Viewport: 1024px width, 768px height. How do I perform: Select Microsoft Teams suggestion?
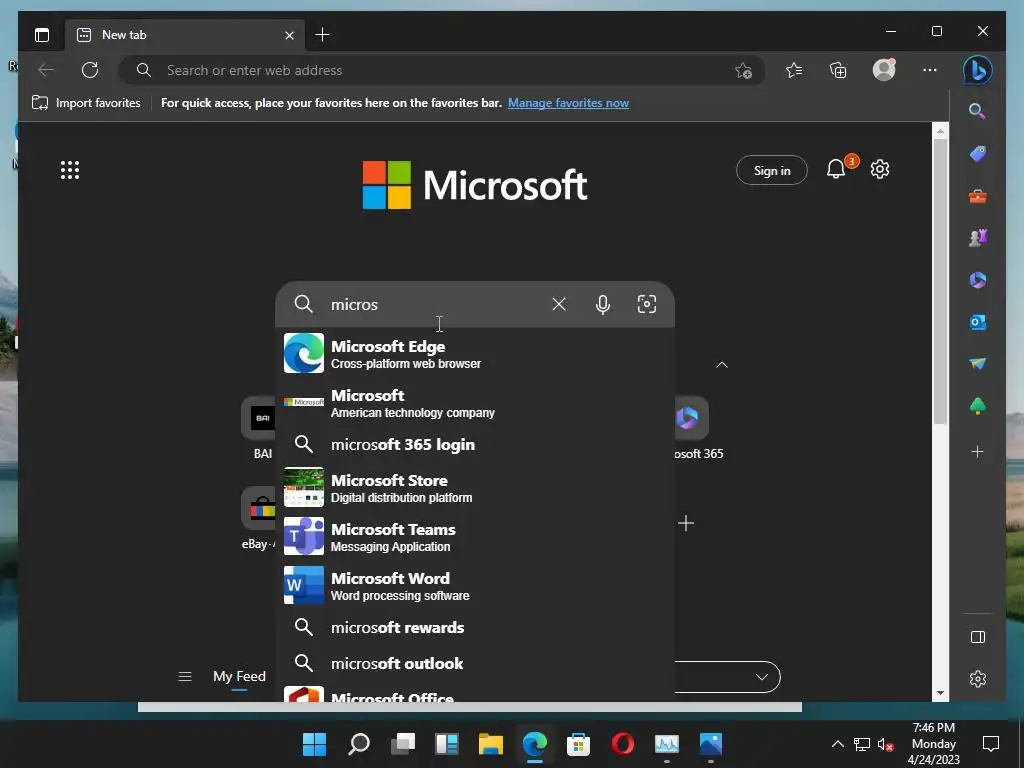tap(475, 536)
